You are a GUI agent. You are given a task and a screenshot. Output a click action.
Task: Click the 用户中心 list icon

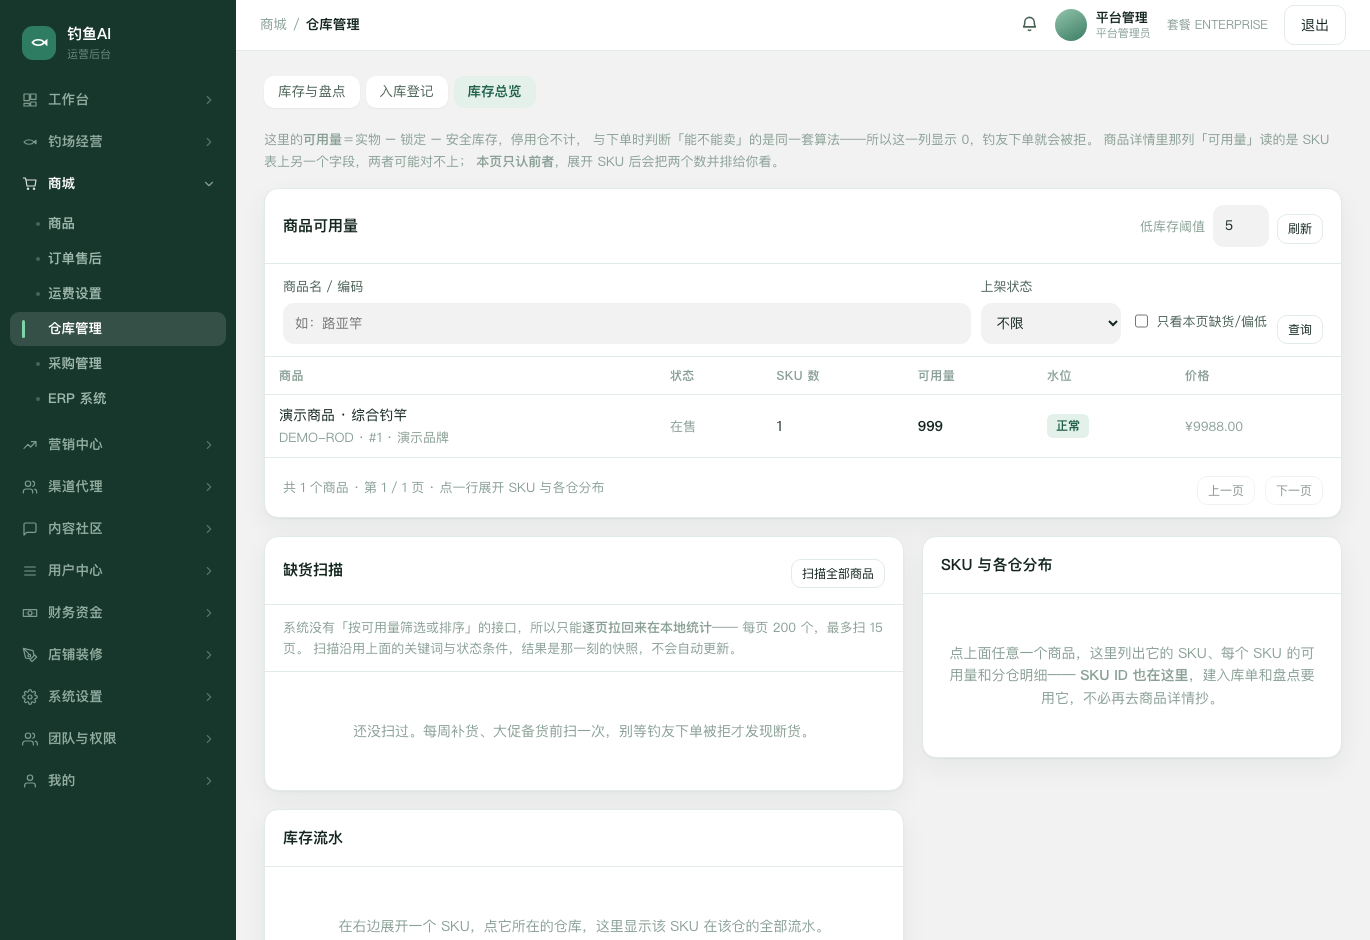pos(30,571)
